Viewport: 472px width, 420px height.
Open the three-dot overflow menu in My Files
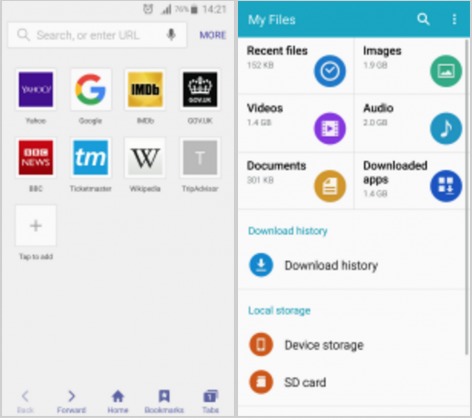[x=454, y=19]
